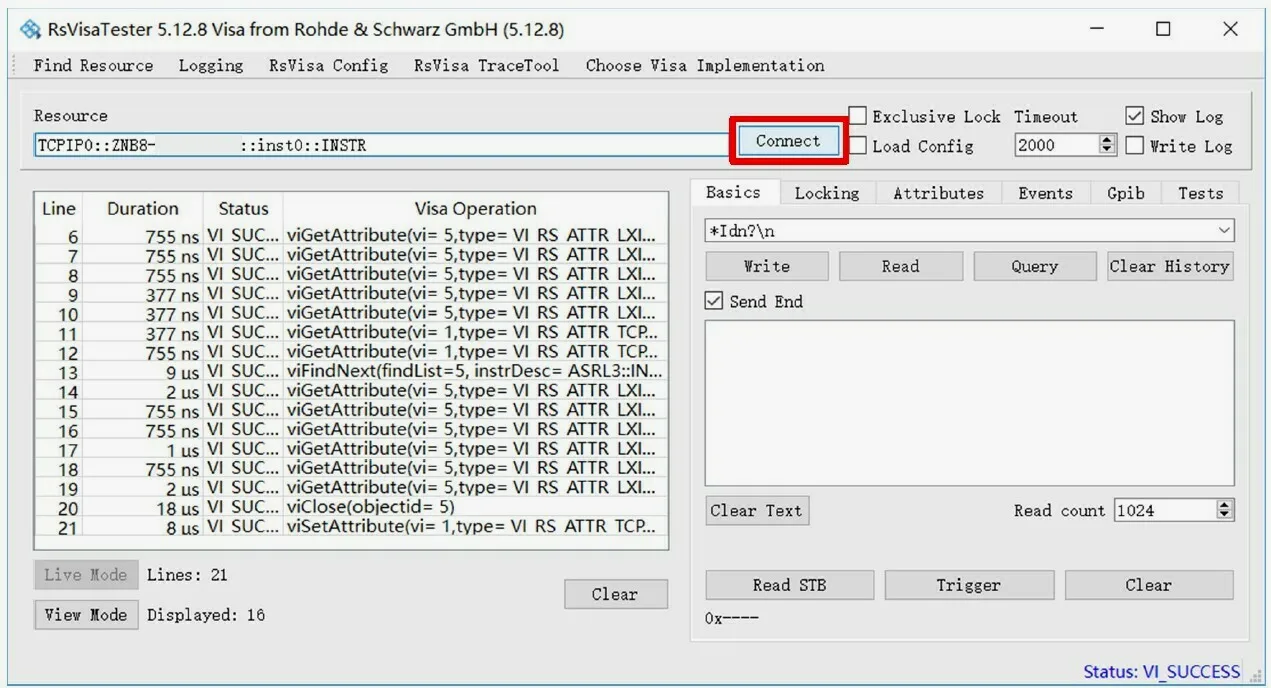Switch to the Attributes tab
The width and height of the screenshot is (1271, 688).
click(938, 193)
